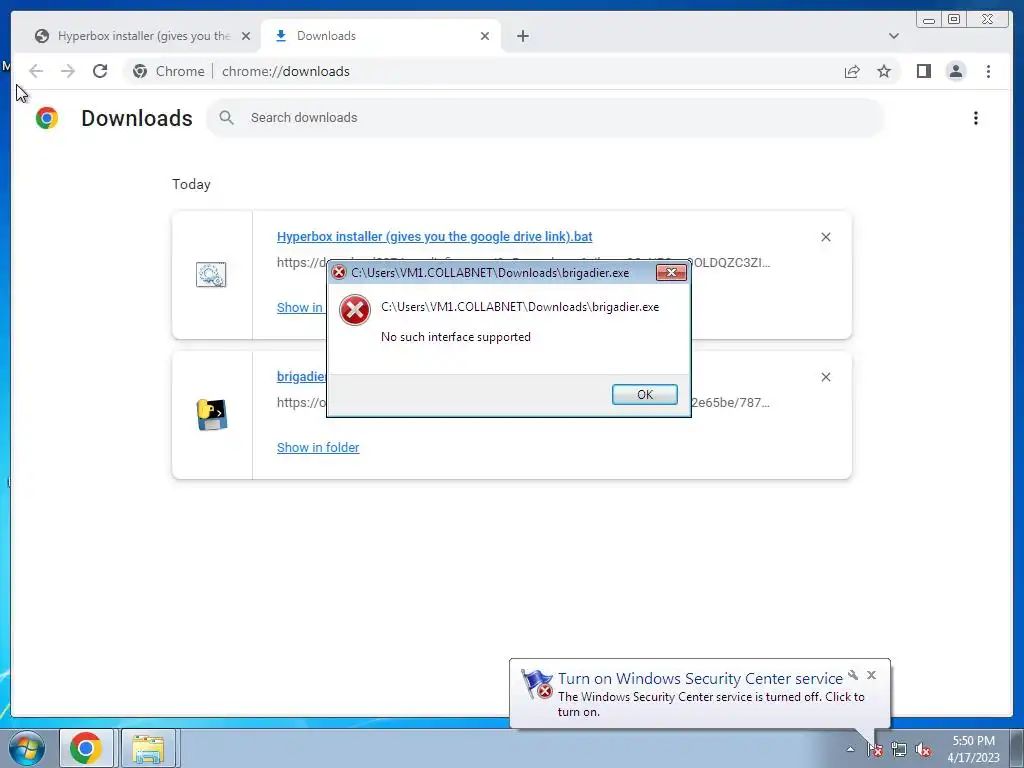Click the brigadier Python file icon
This screenshot has height=768, width=1024.
(212, 415)
